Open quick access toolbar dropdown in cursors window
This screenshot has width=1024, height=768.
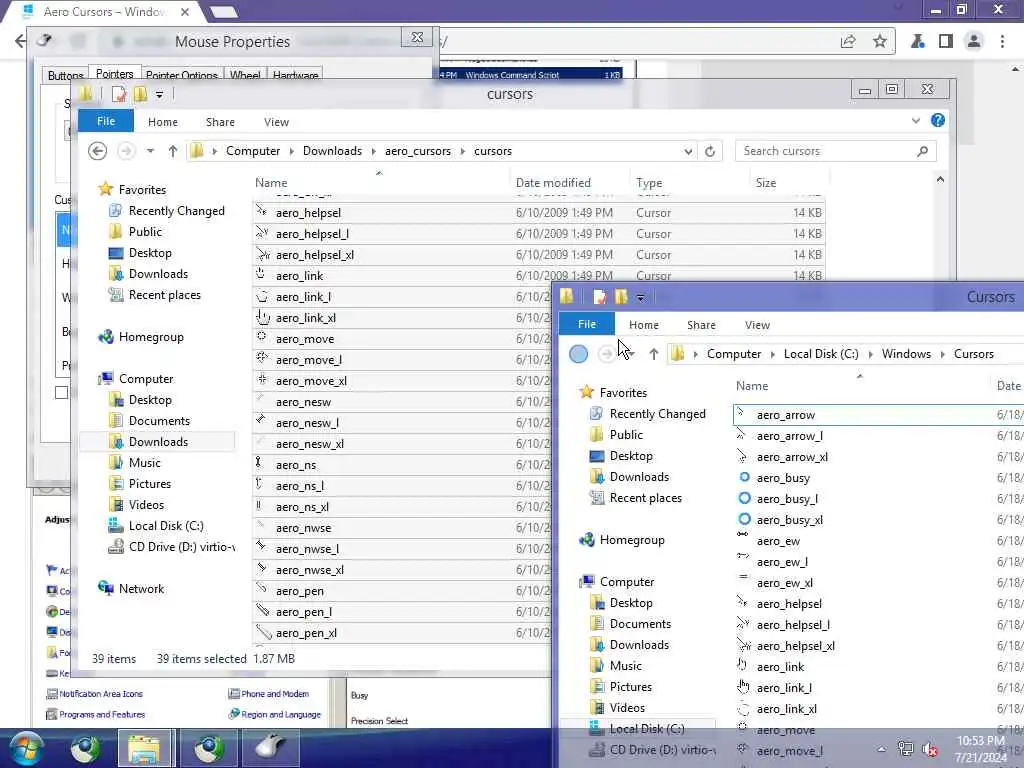click(x=159, y=95)
